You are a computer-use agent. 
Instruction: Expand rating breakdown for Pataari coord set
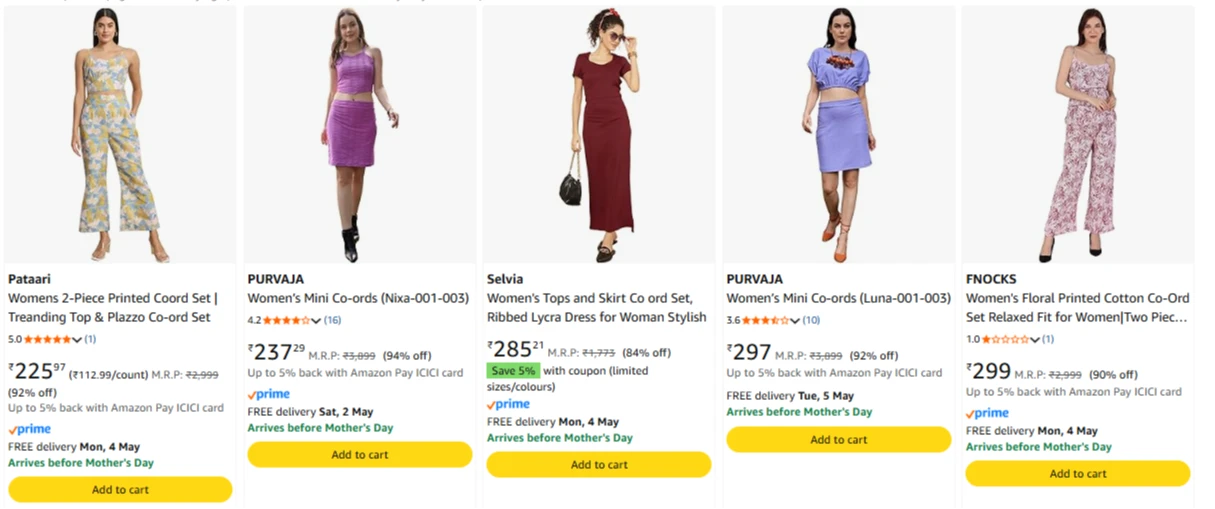(x=77, y=339)
